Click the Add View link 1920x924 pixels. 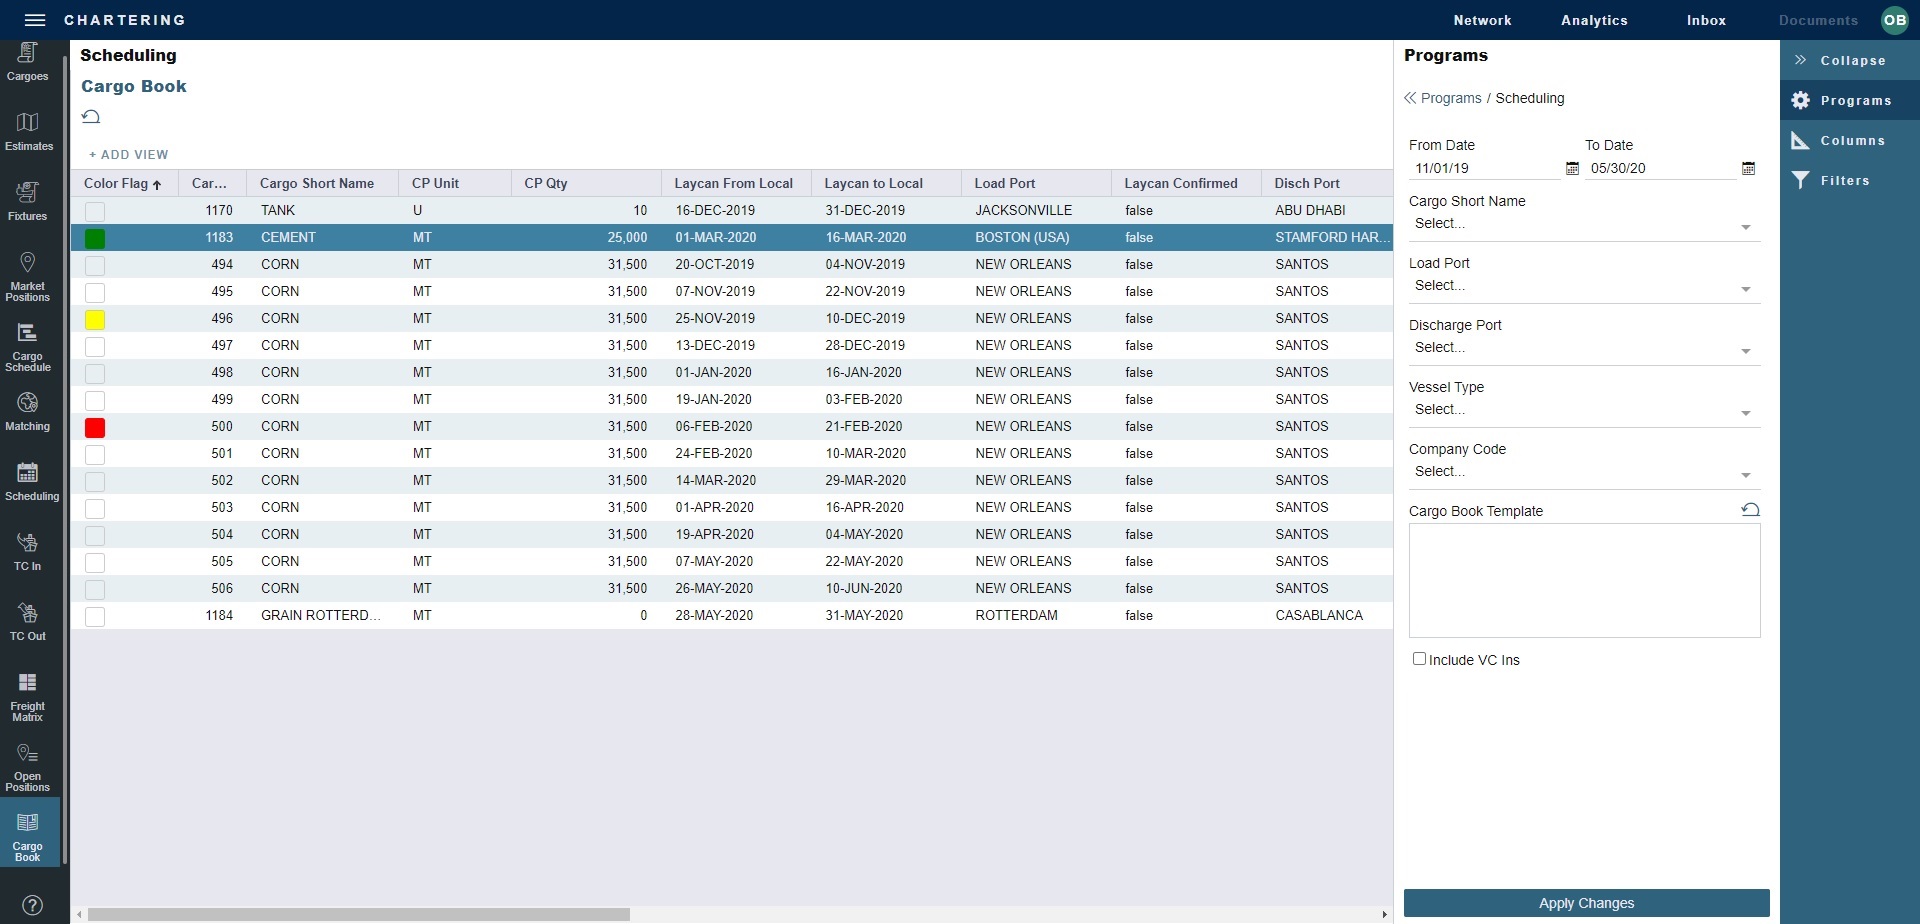(129, 155)
